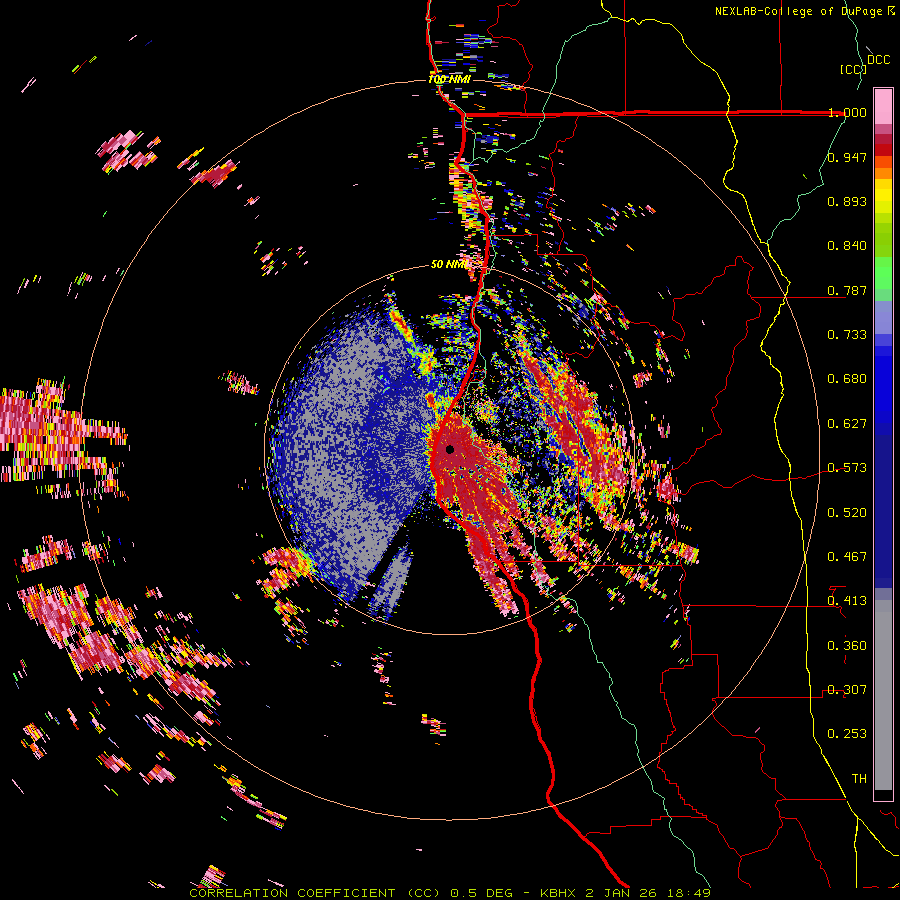The width and height of the screenshot is (900, 900).
Task: Click the "TH" threshold label
Action: 859,778
